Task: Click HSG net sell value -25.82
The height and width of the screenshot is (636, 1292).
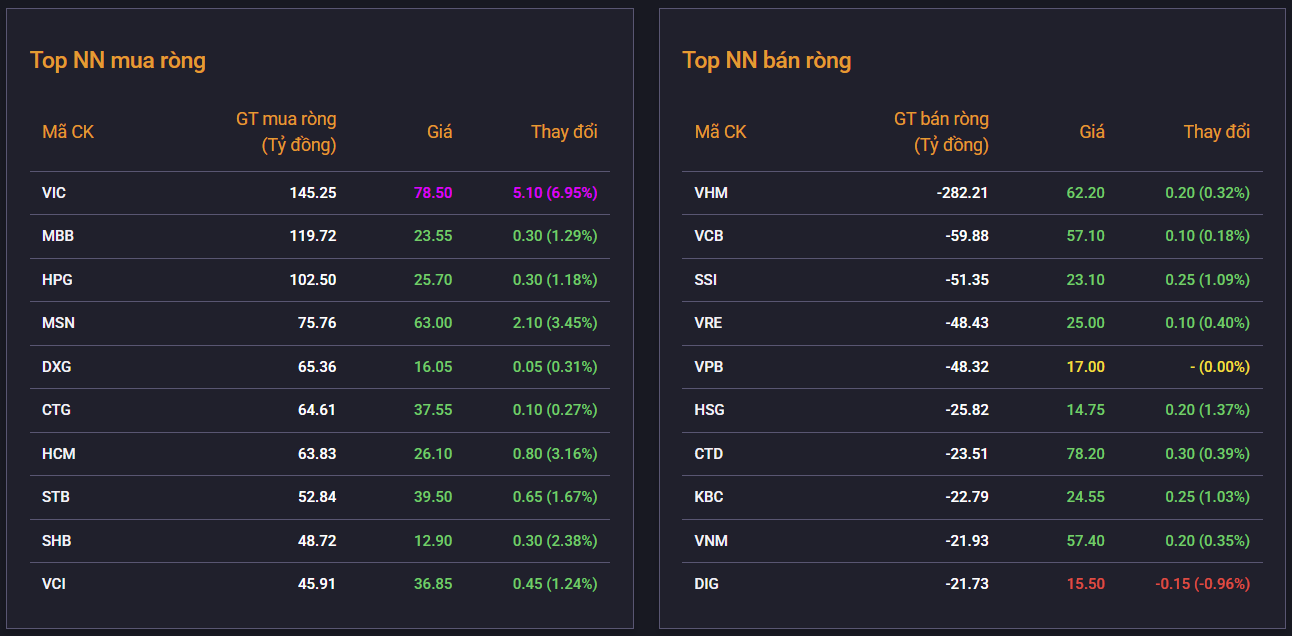Action: click(967, 410)
